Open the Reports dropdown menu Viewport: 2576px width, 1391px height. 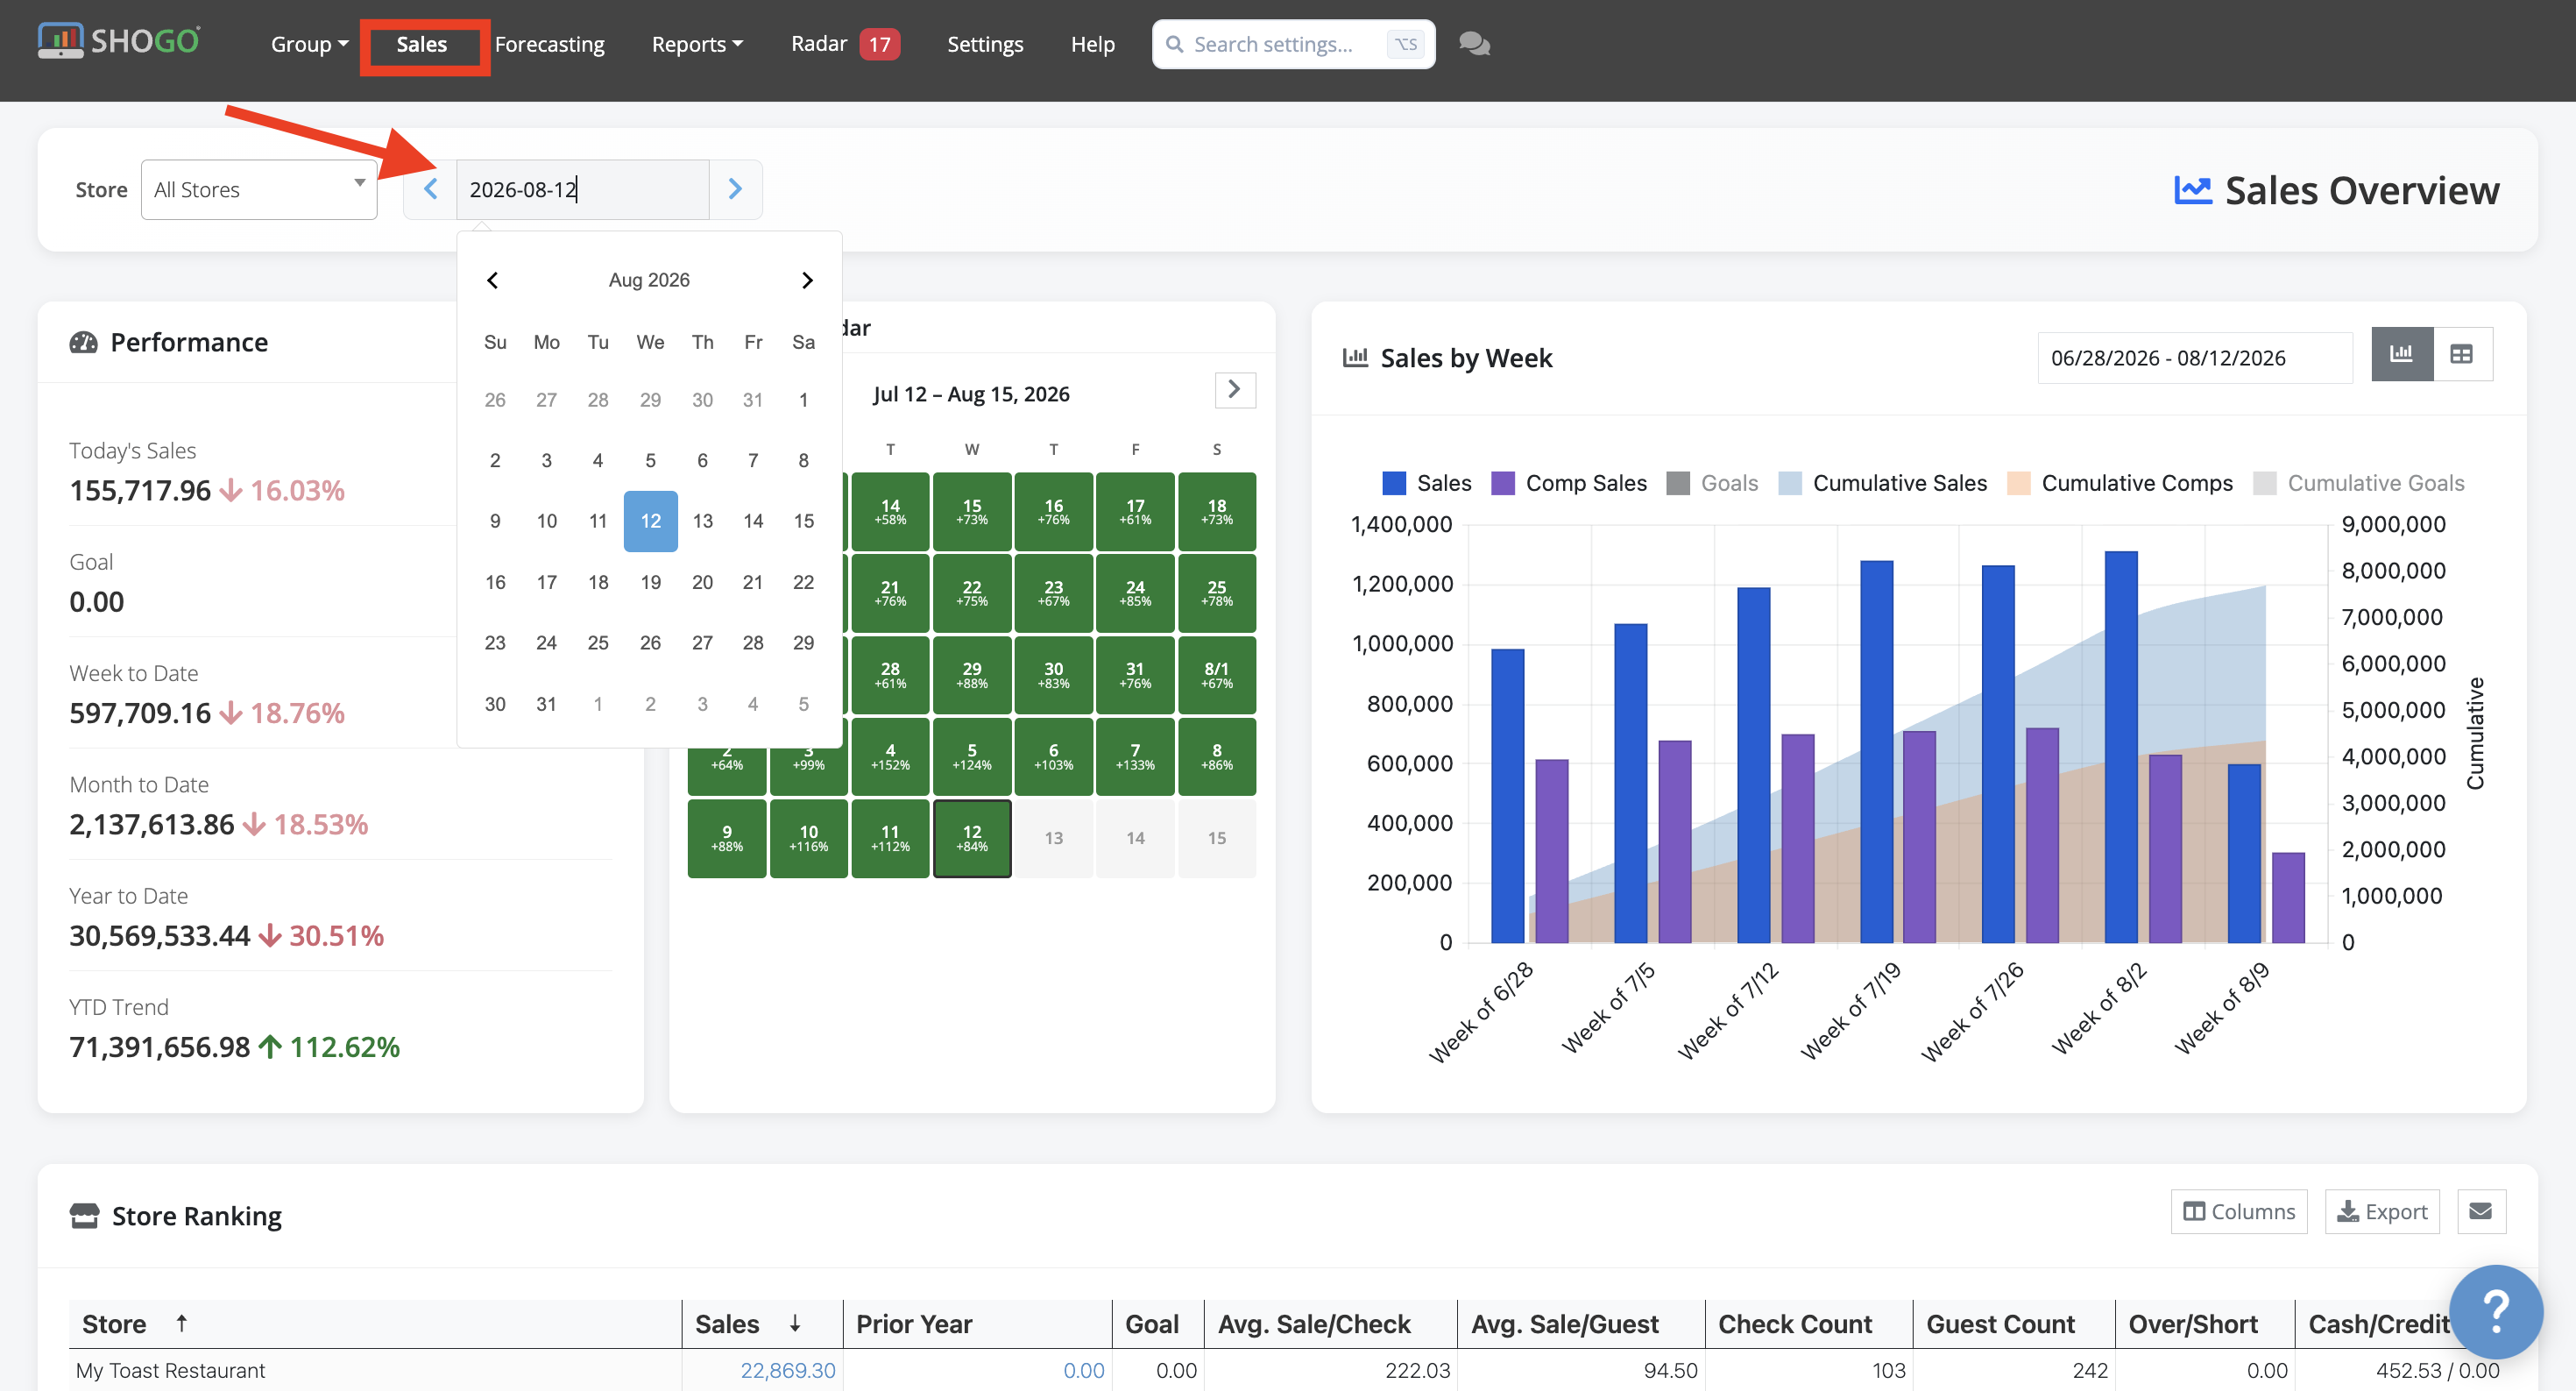pos(697,44)
